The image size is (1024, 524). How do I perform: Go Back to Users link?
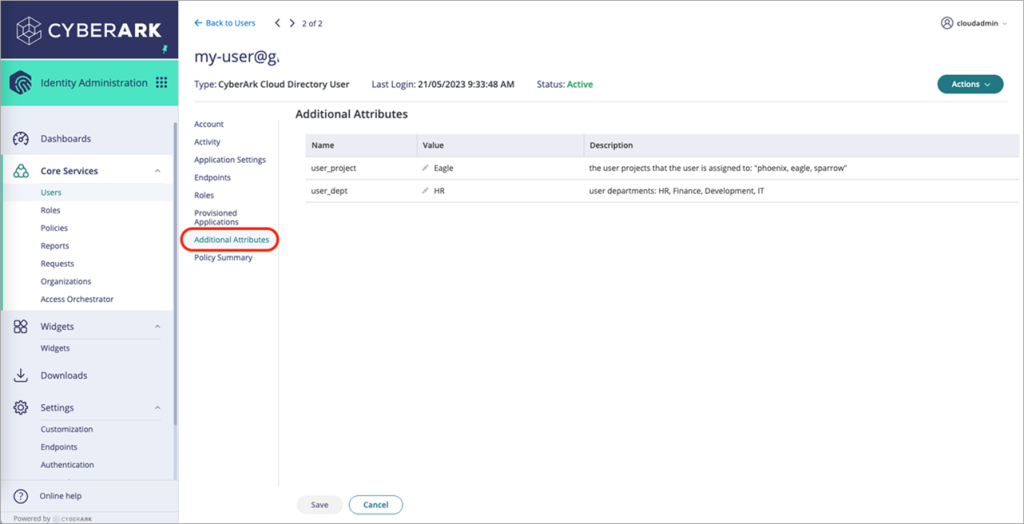pos(225,23)
